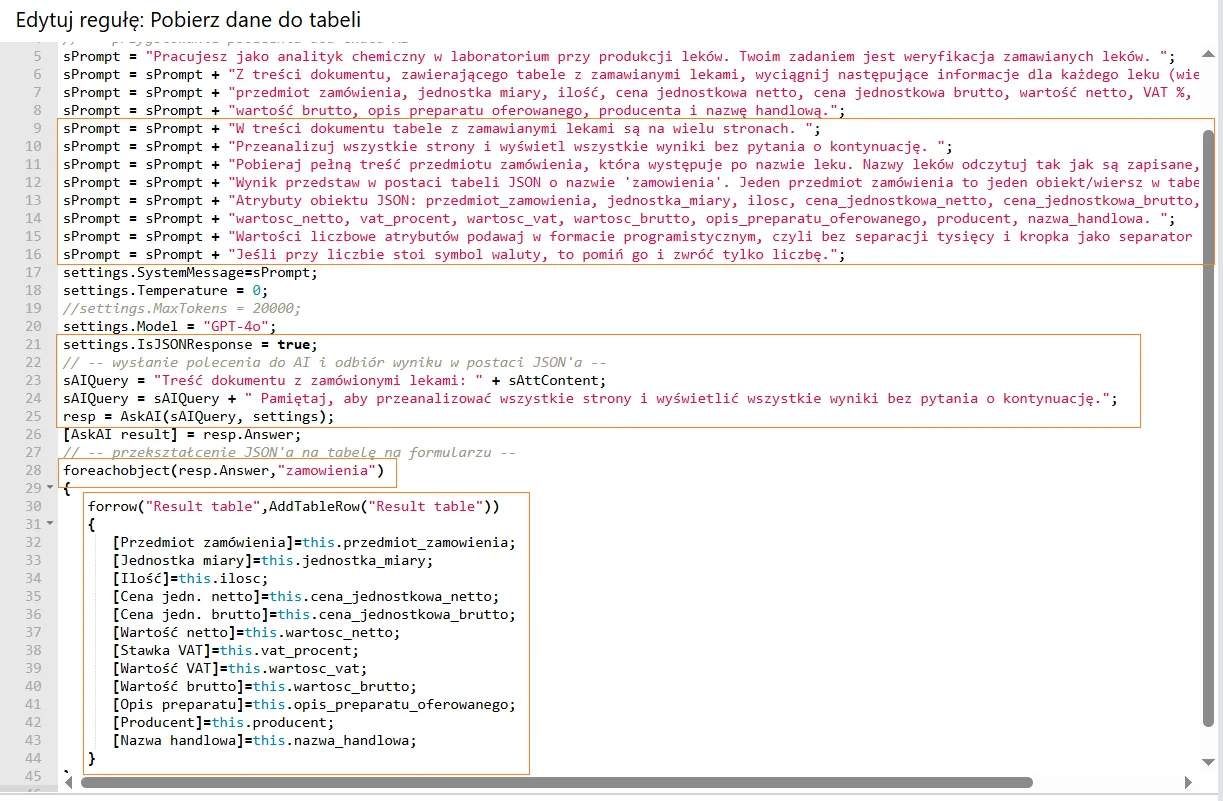Click the horizontal scrollbar's left arrow
1223x801 pixels.
[x=67, y=783]
